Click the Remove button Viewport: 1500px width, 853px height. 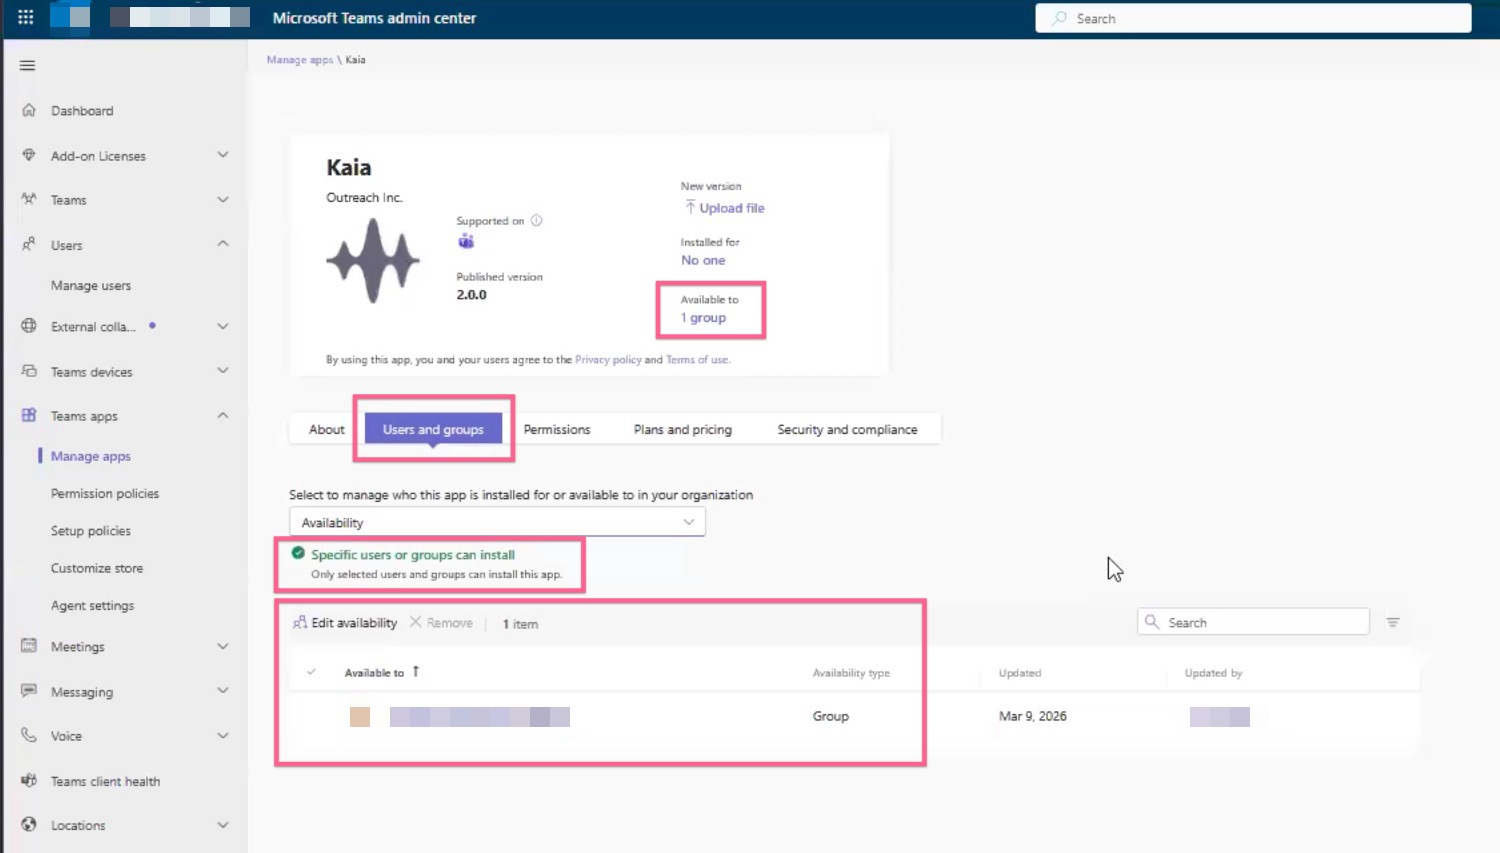click(x=441, y=622)
